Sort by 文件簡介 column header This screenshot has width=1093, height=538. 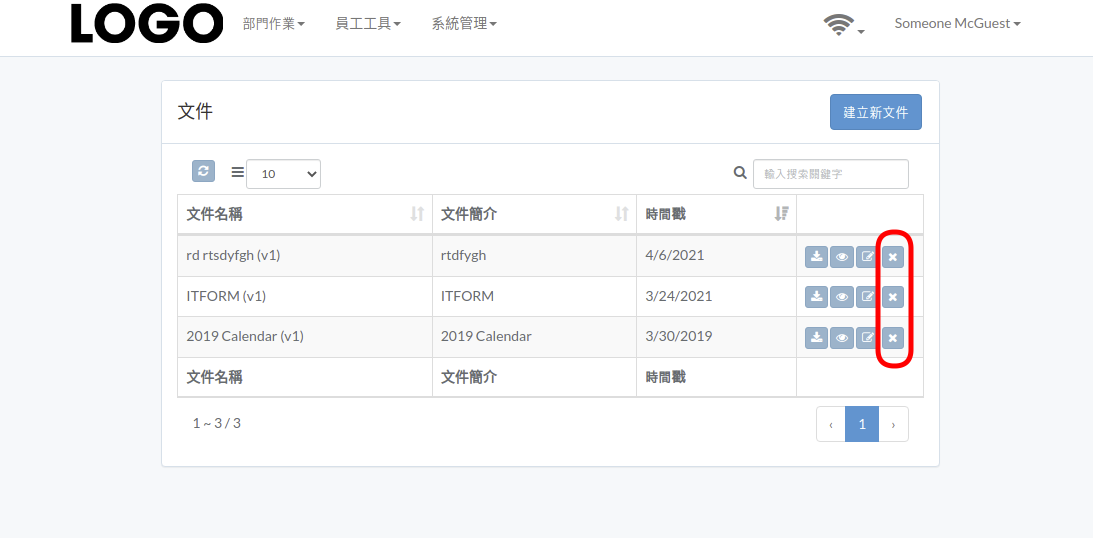coord(535,215)
